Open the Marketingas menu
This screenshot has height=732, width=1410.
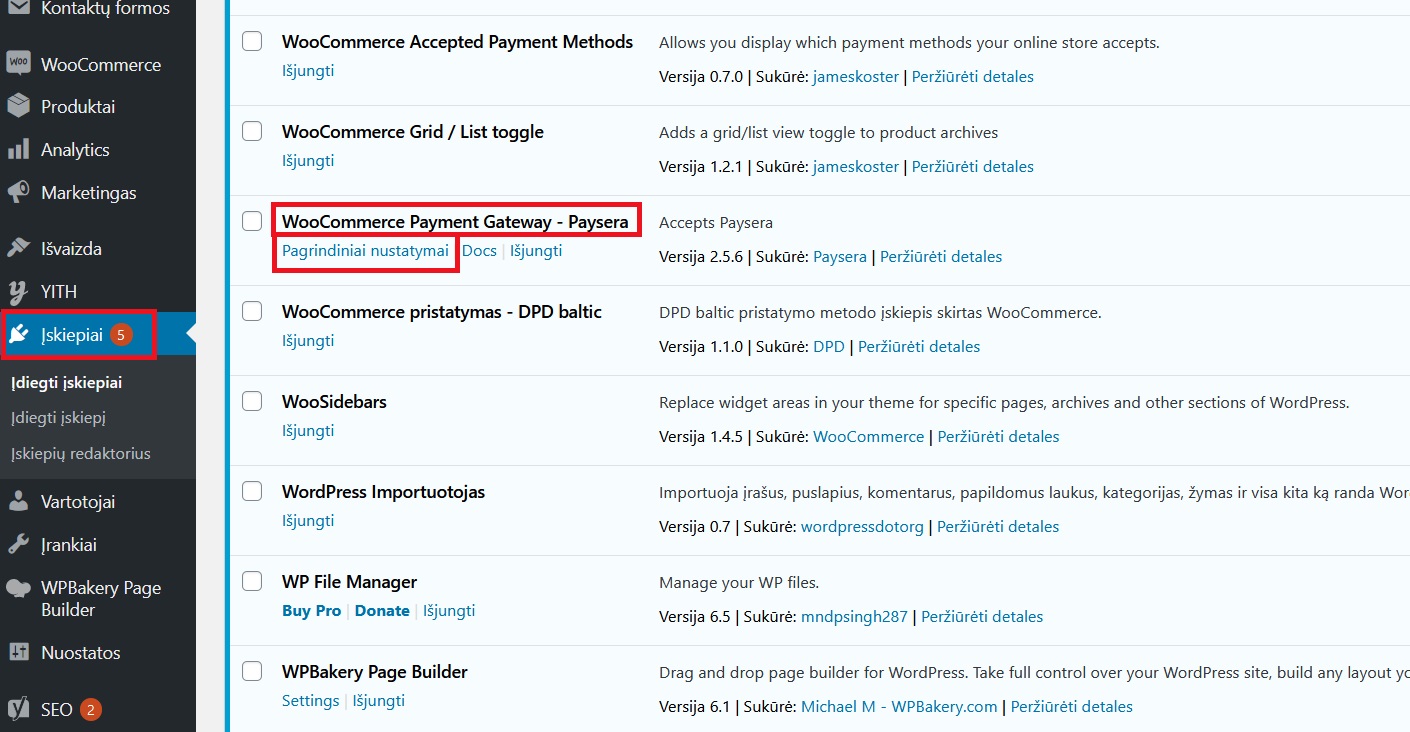tap(98, 192)
